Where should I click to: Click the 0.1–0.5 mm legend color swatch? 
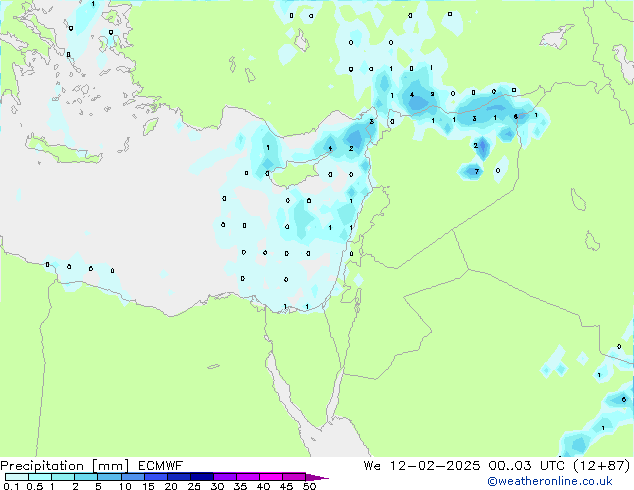[x=17, y=477]
